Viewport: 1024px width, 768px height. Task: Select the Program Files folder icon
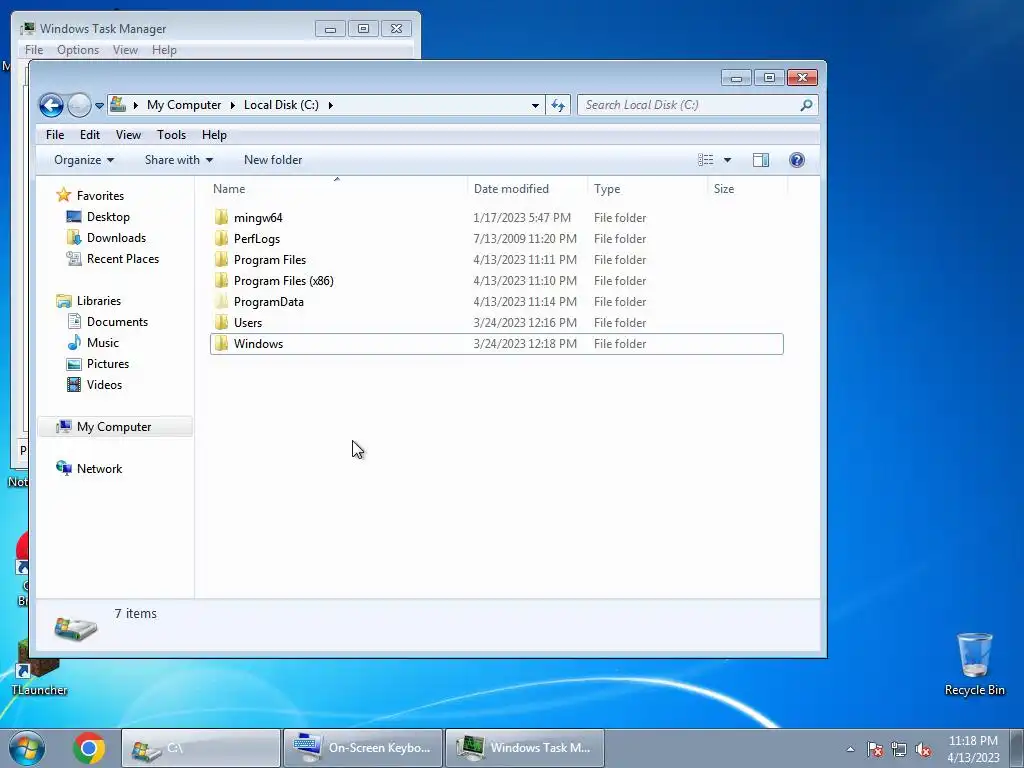[x=221, y=259]
